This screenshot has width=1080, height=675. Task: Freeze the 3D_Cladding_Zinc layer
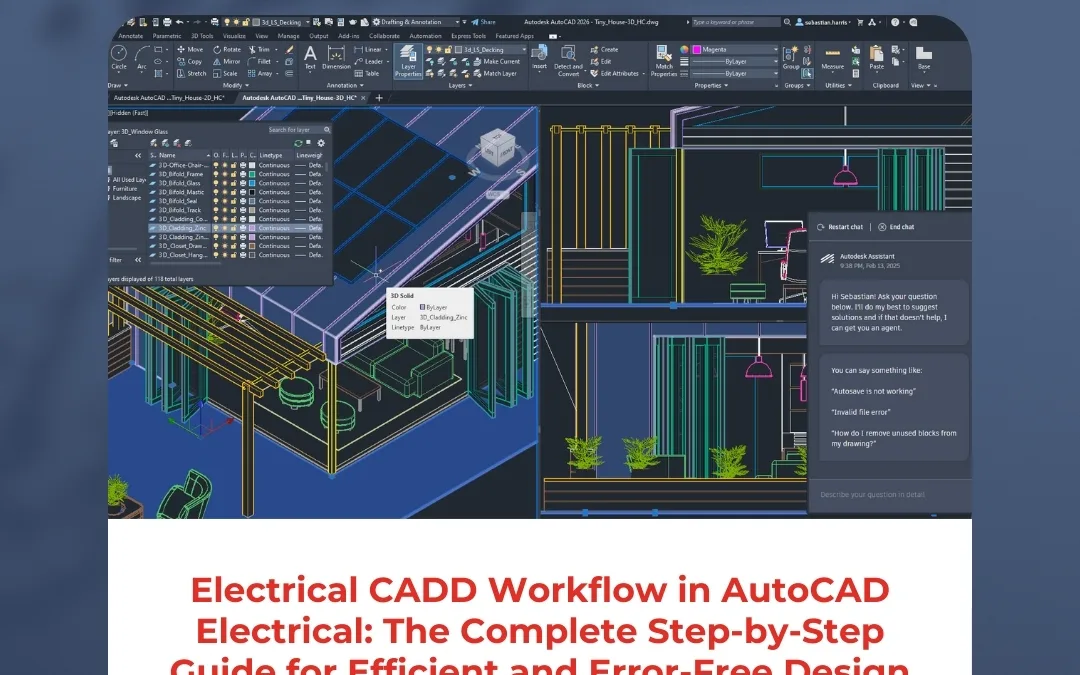[225, 227]
